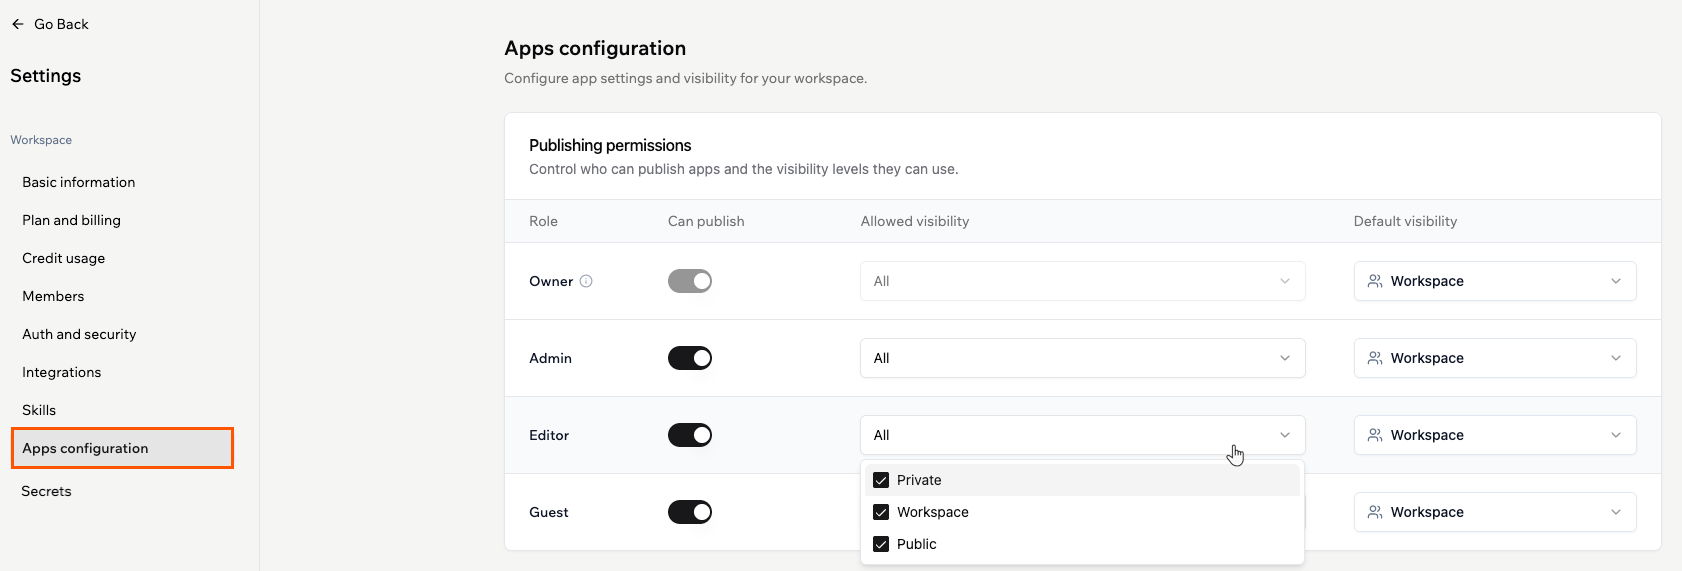Open Admin allowed visibility dropdown
The width and height of the screenshot is (1682, 571).
click(x=1083, y=358)
